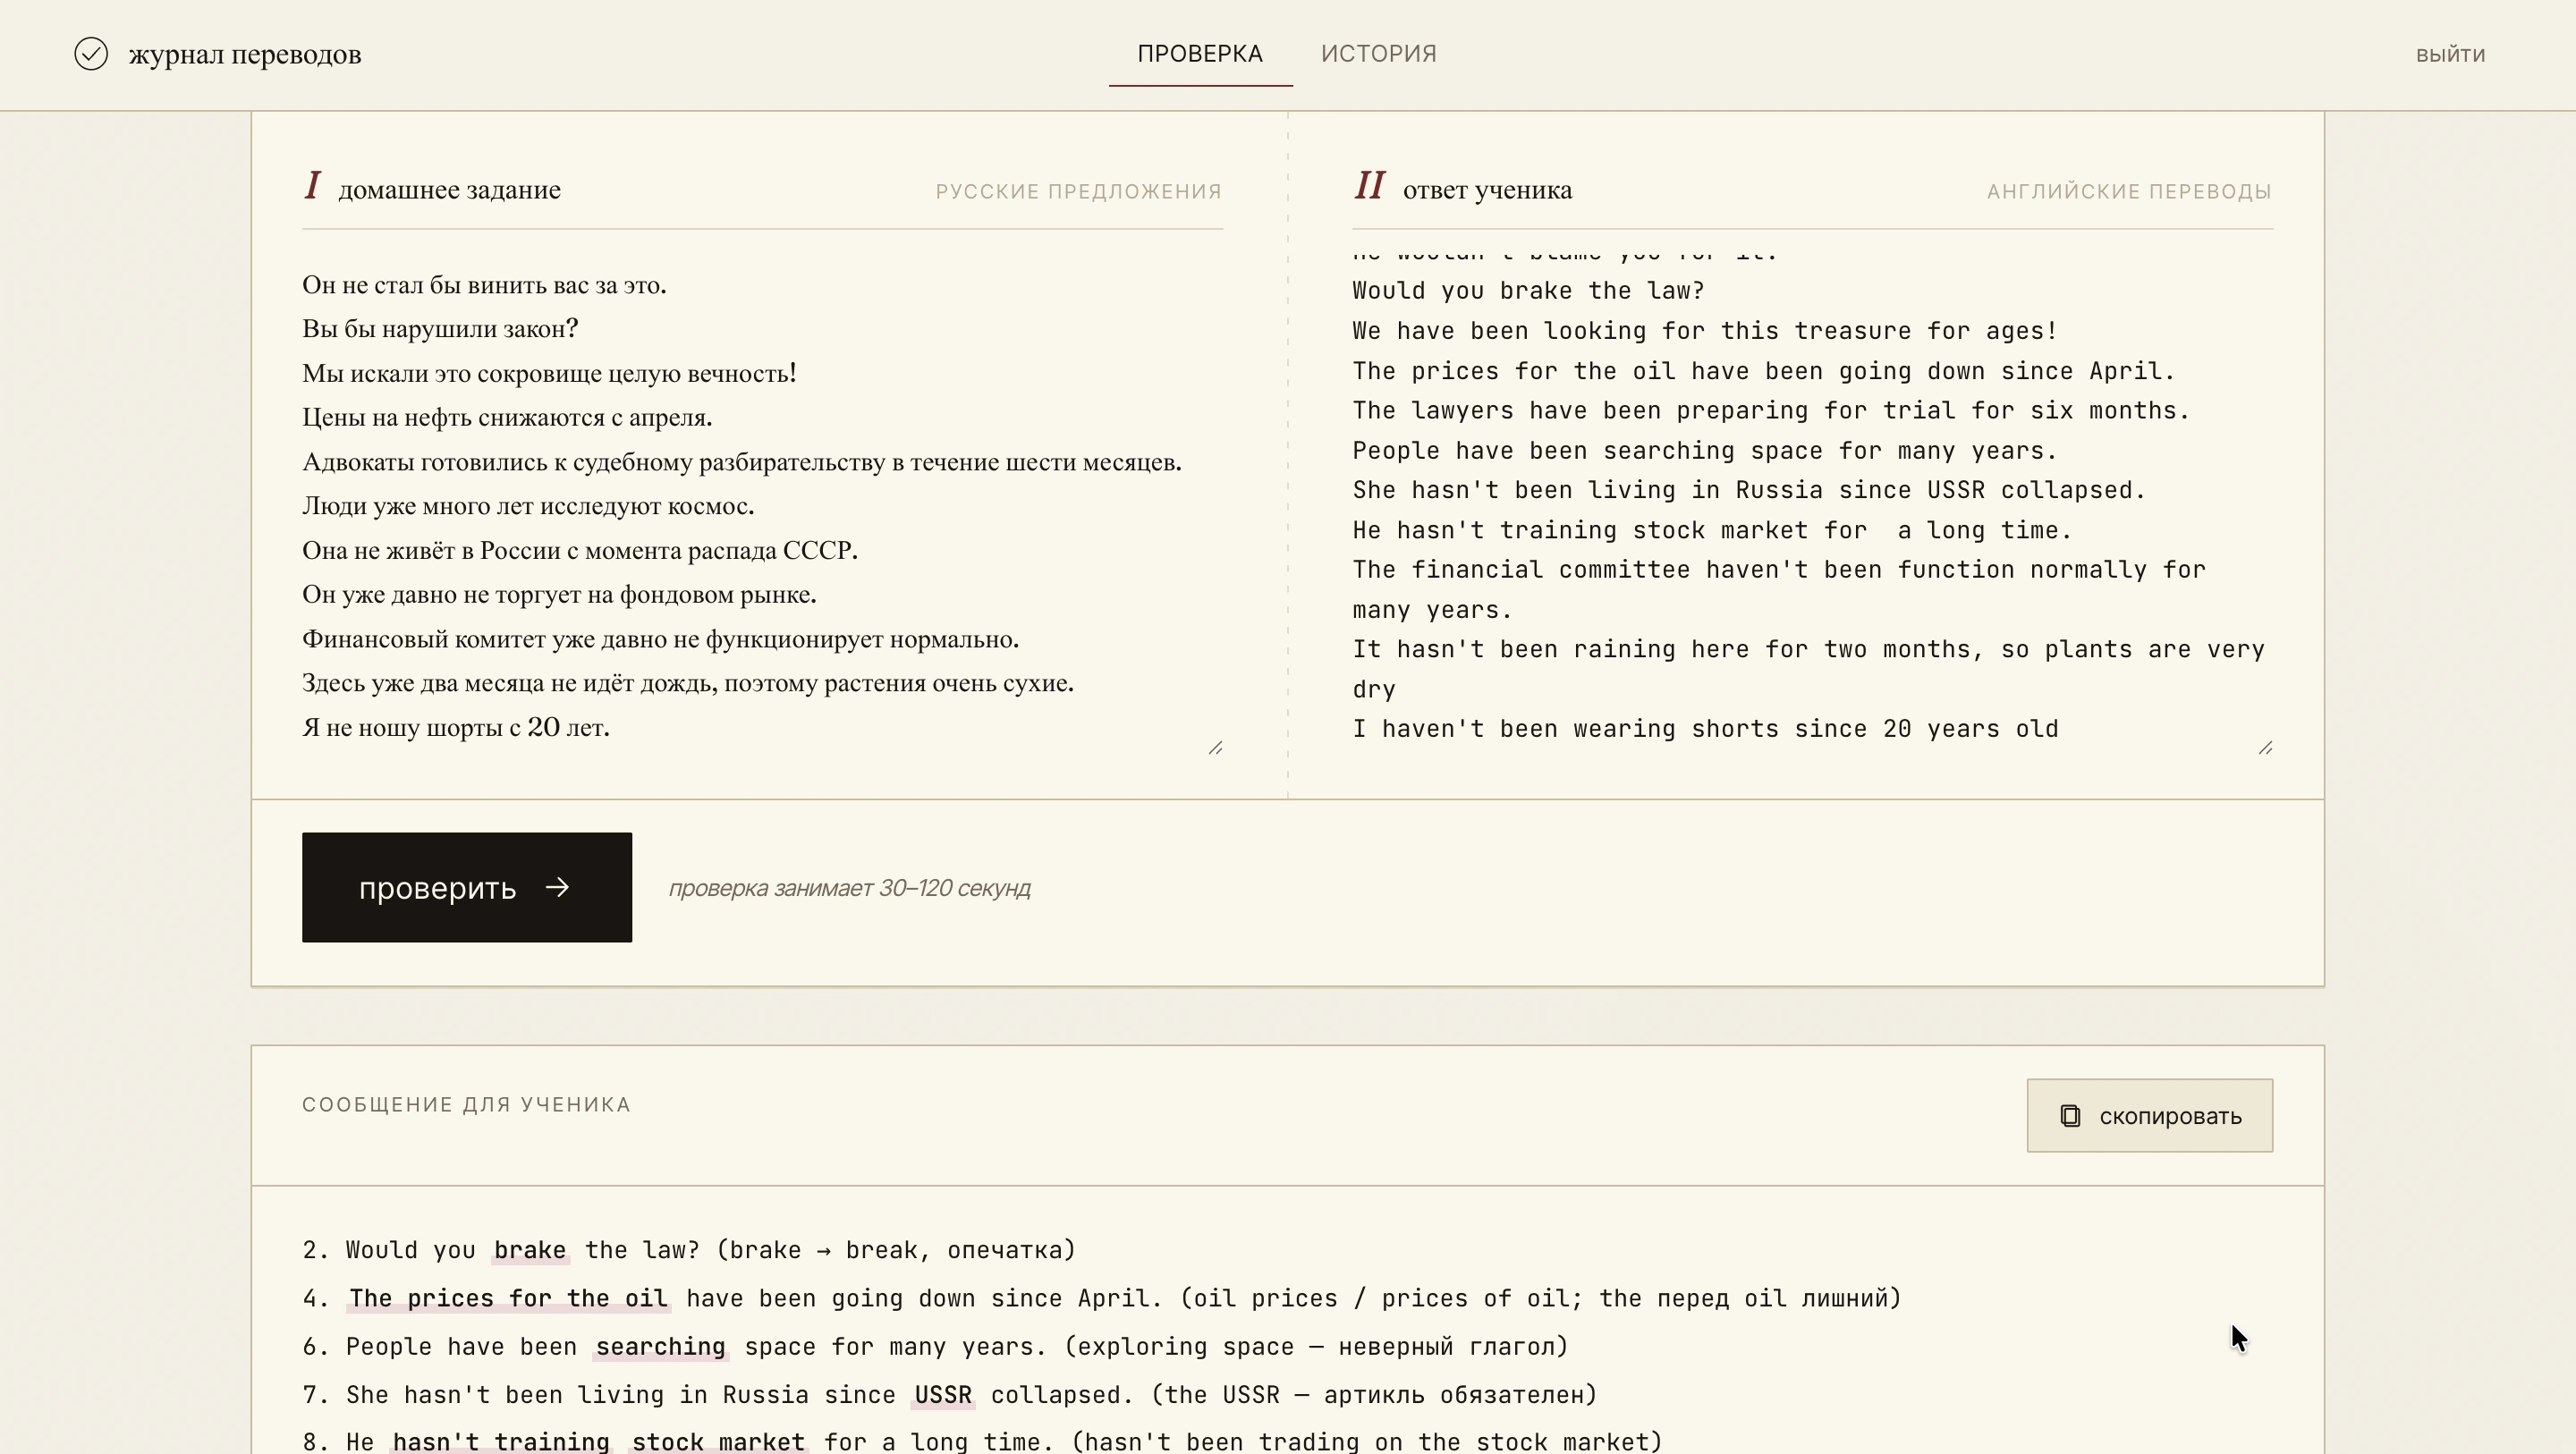This screenshot has width=2576, height=1454.
Task: Click inside the домашнее задание Russian sentences field
Action: point(762,506)
